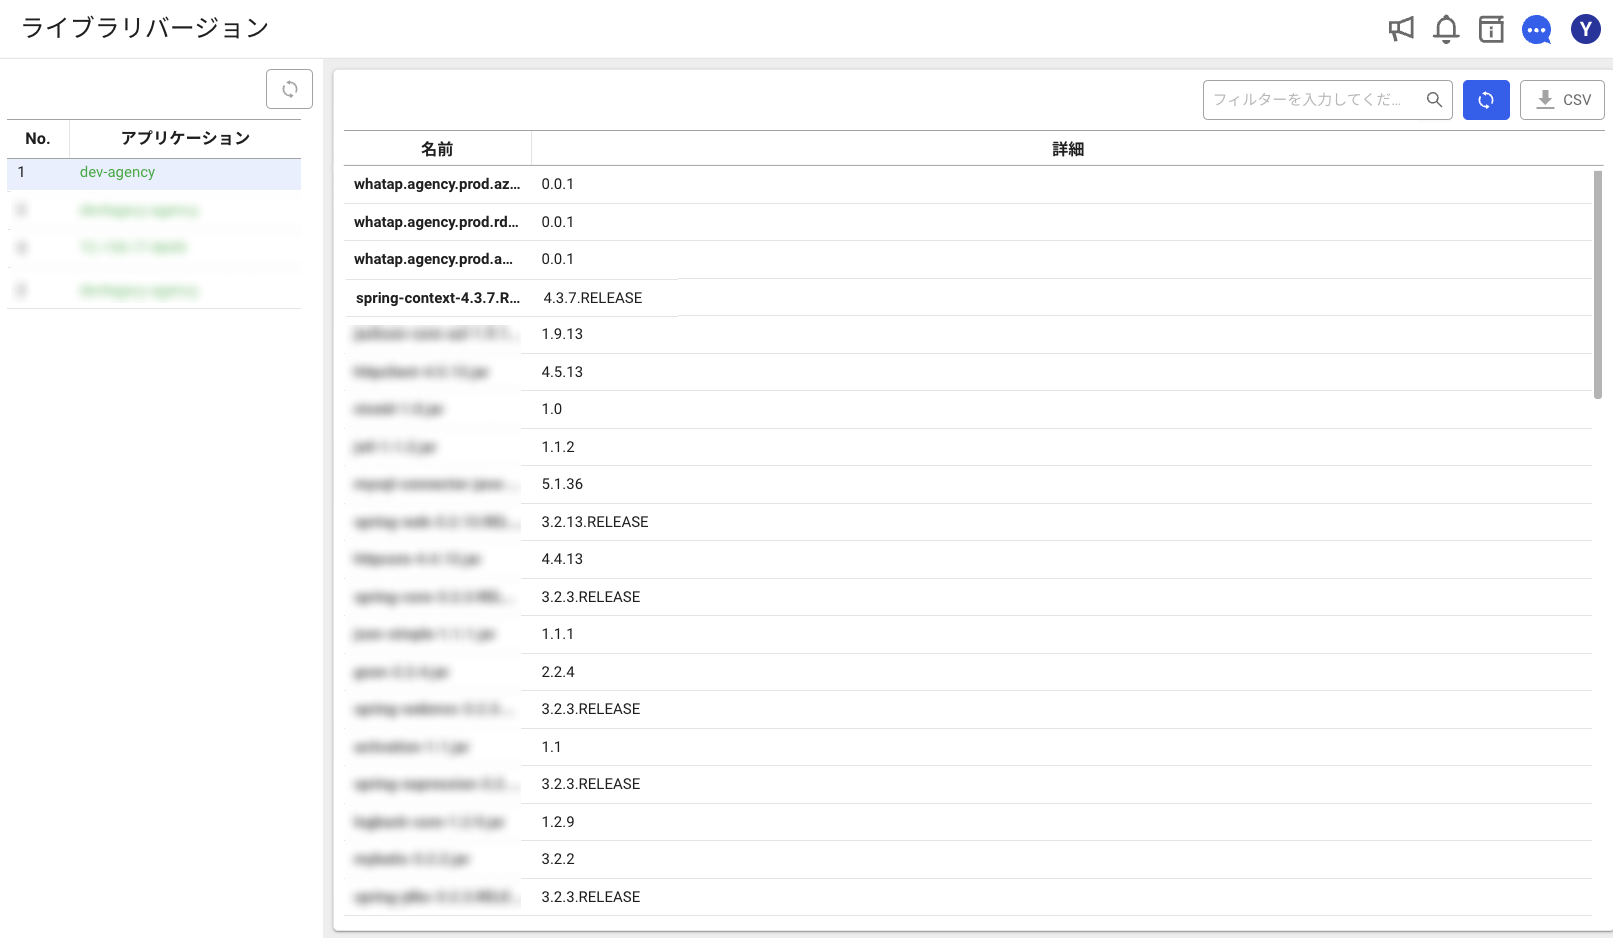Click the 5.1.36 version cell
Screen dimensions: 1613x938
(x=562, y=484)
